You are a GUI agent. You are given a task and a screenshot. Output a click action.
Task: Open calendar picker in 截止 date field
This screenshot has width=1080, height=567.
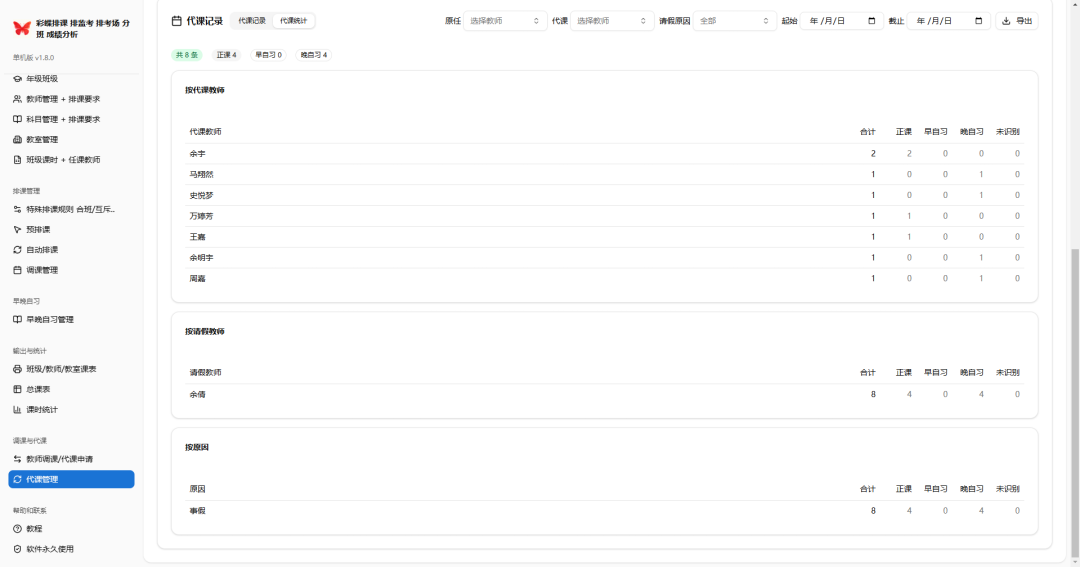978,21
